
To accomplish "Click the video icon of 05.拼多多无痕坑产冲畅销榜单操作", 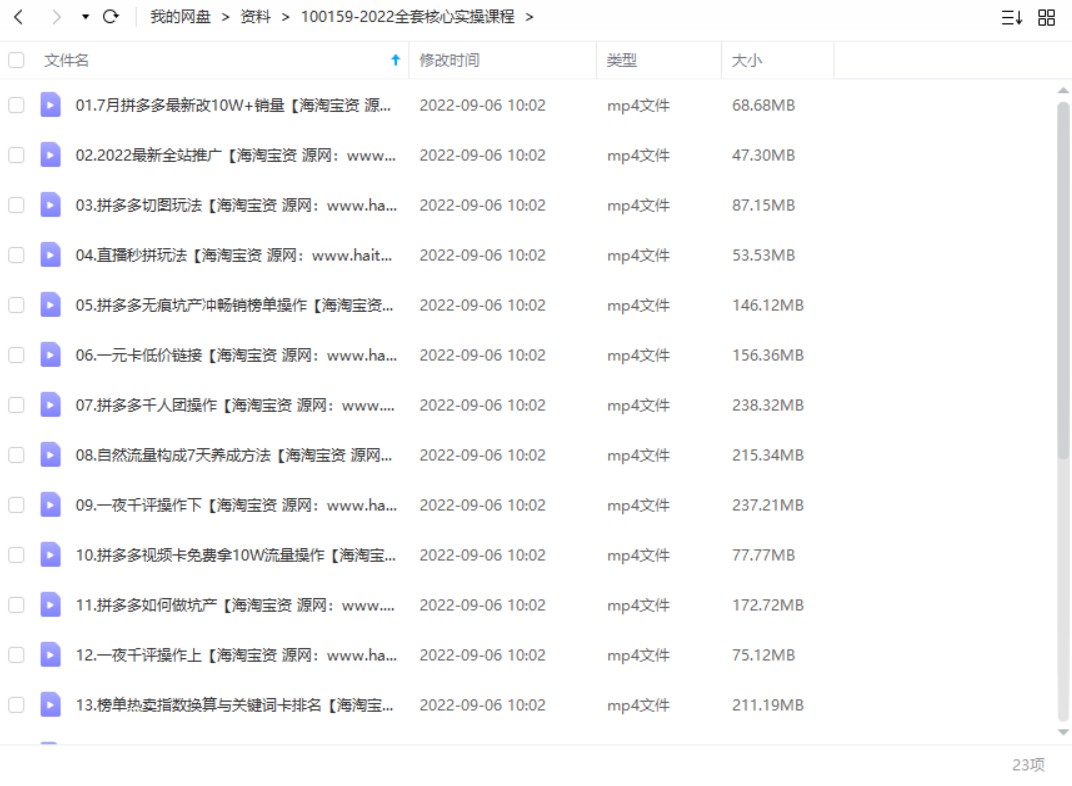I will point(51,305).
